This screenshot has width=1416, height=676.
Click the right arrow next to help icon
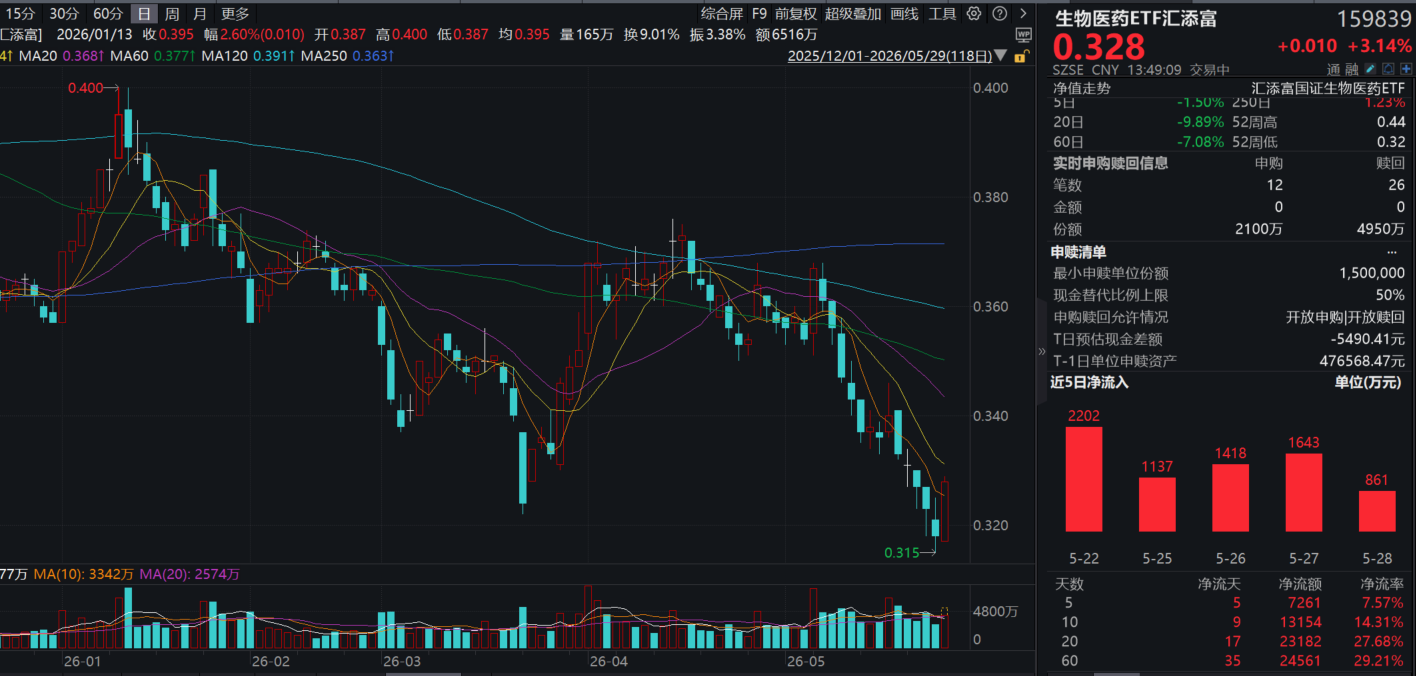coord(1022,14)
